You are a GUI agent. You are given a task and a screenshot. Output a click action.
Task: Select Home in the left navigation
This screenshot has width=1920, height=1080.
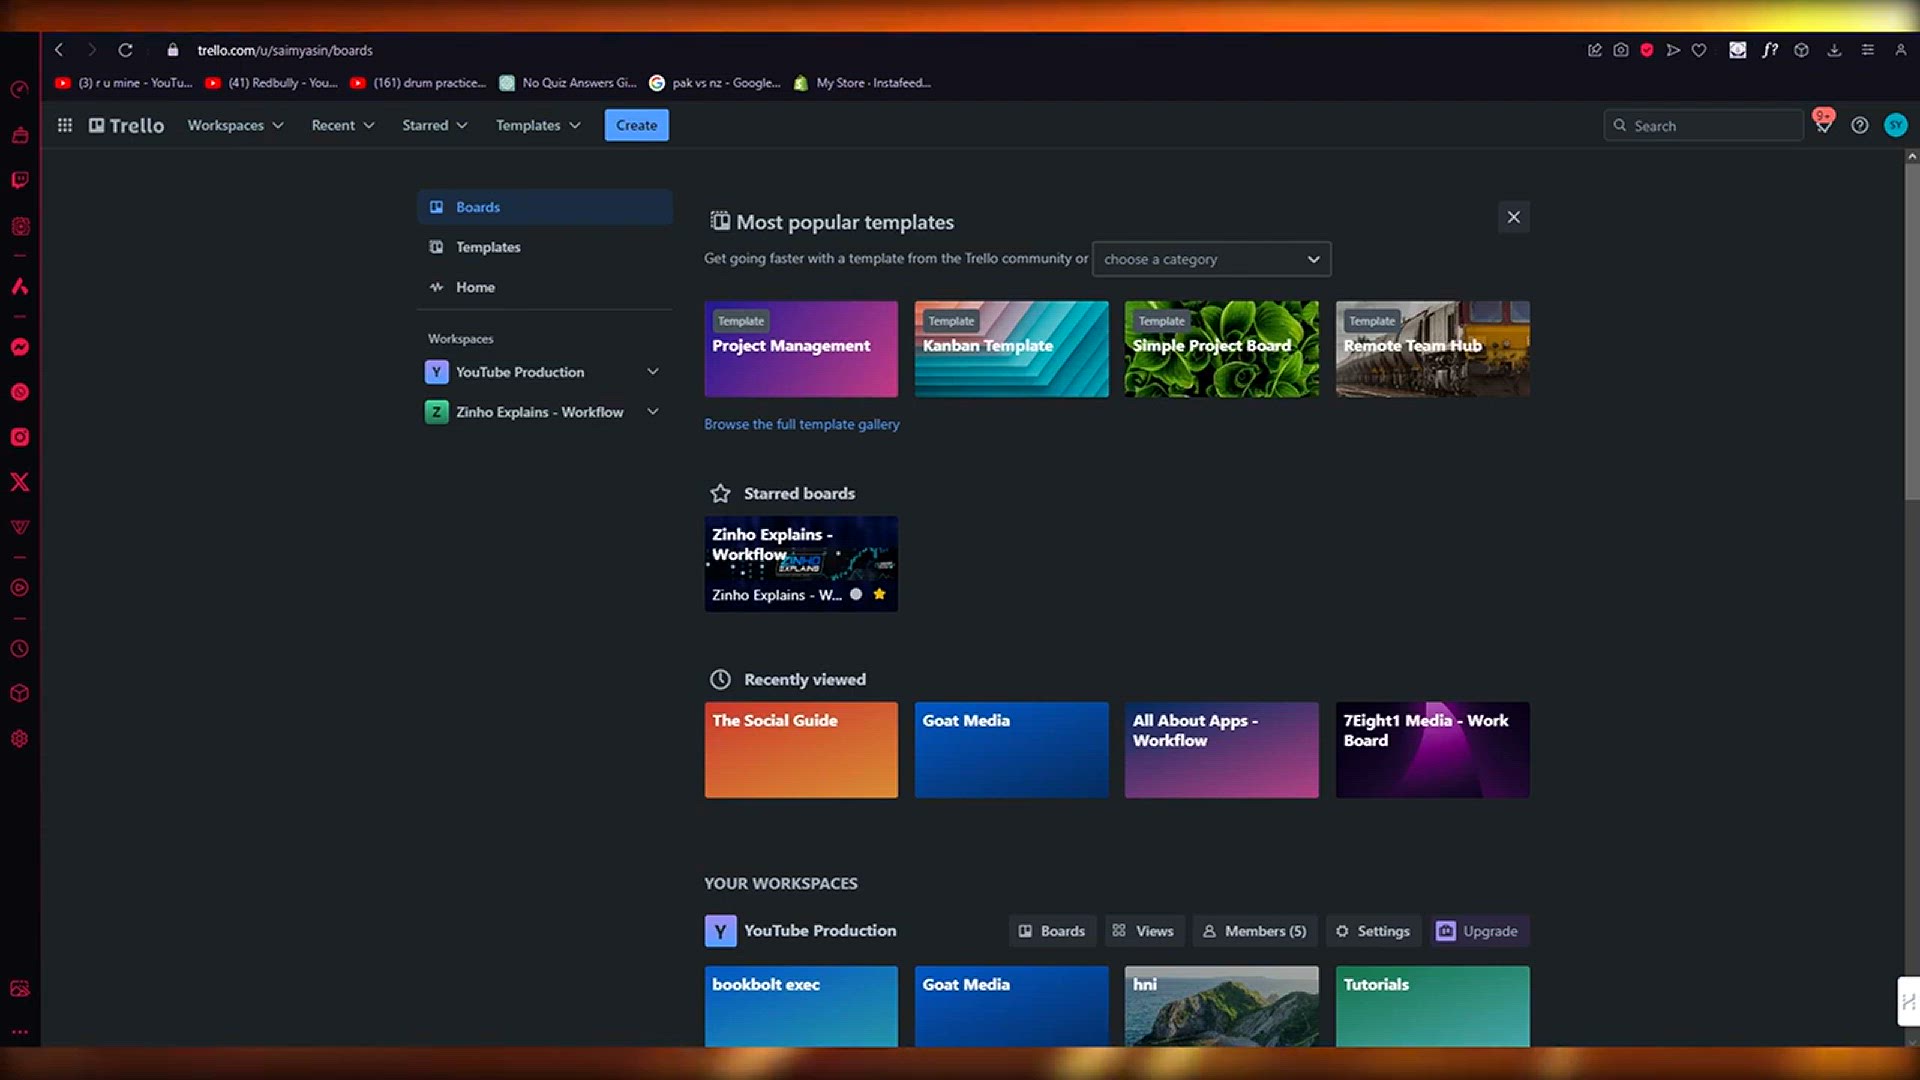[544, 287]
